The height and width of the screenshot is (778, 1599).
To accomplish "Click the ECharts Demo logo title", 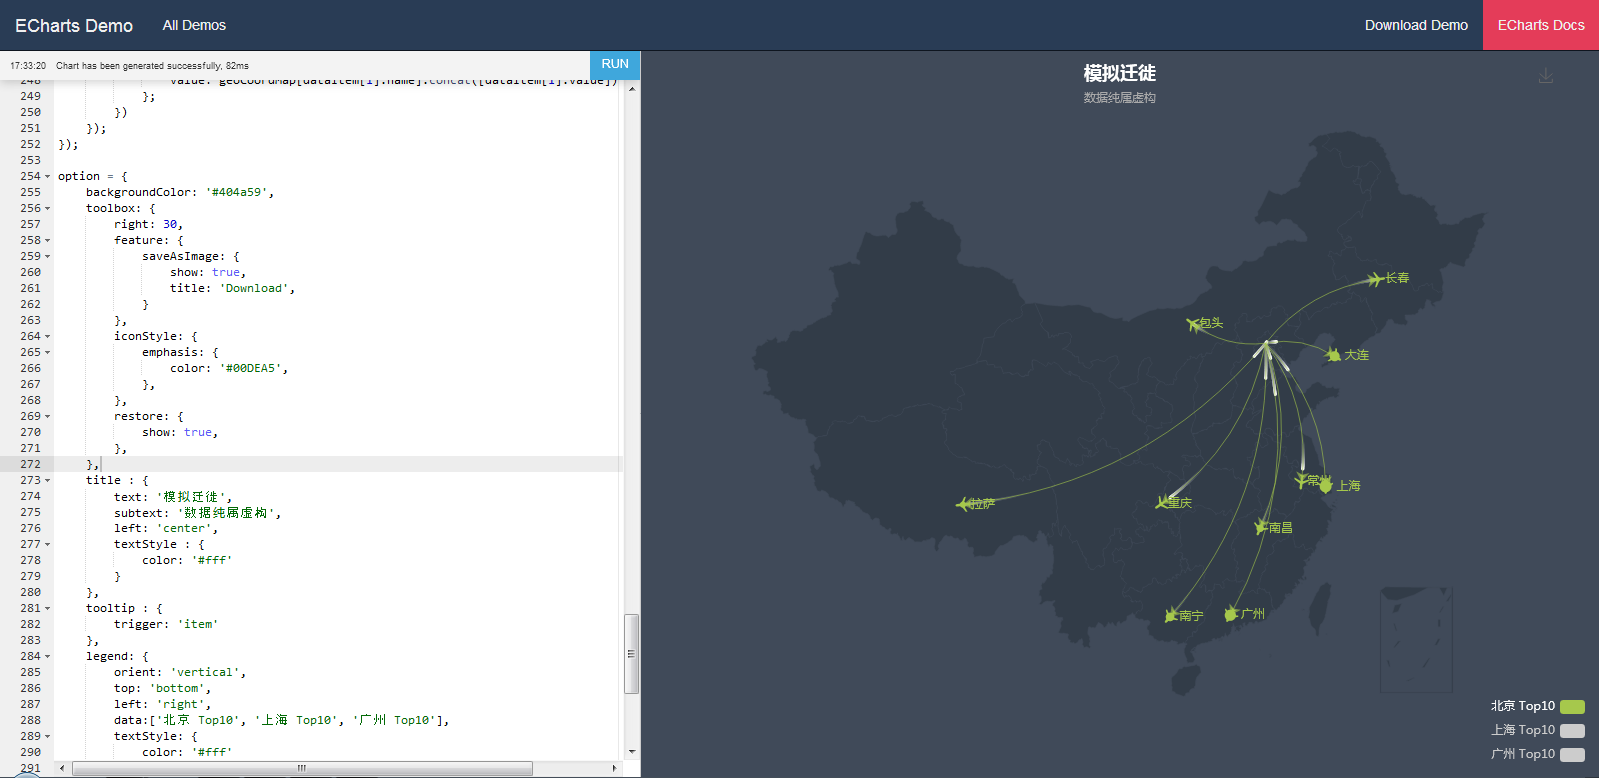I will [74, 26].
